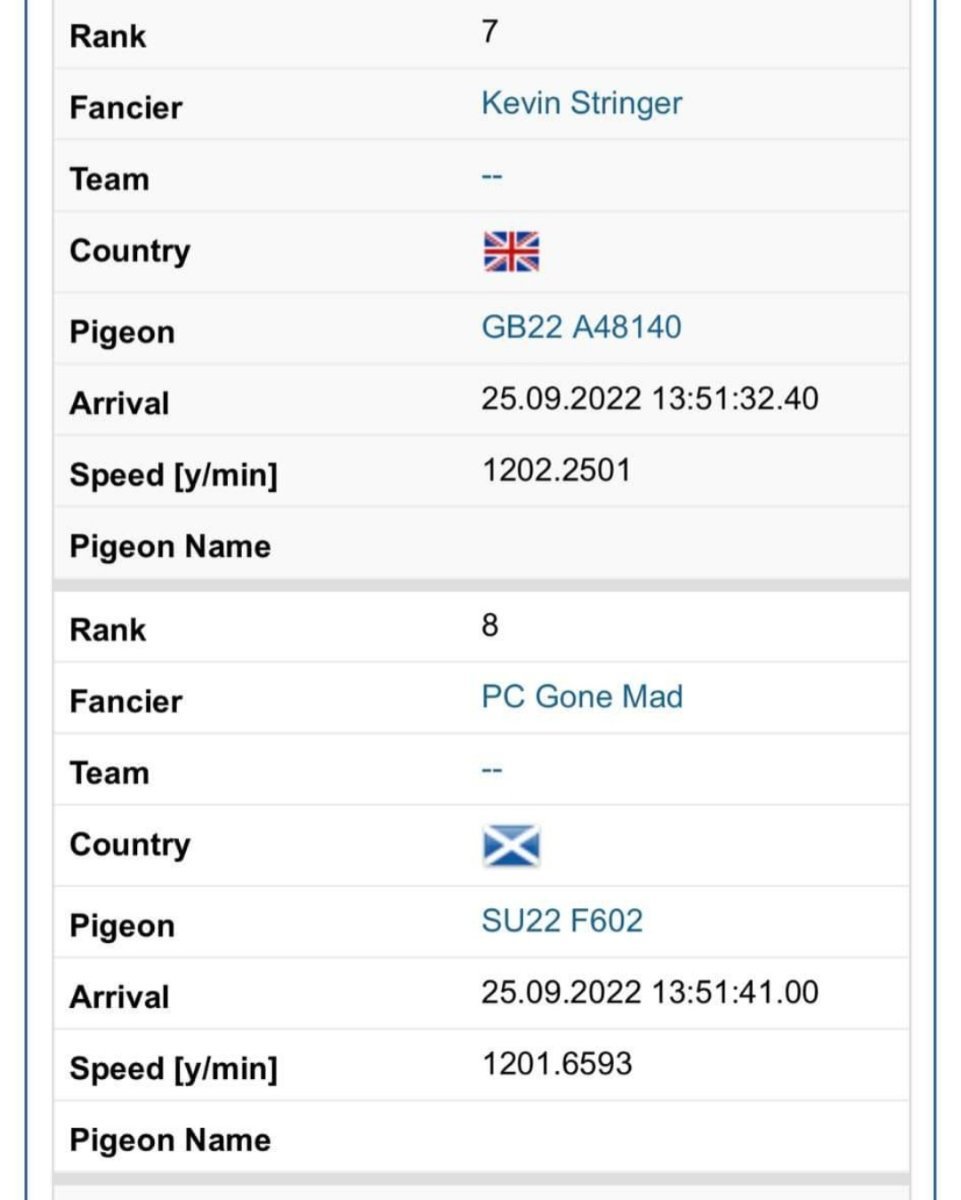Image resolution: width=961 pixels, height=1200 pixels.
Task: Open pigeon GB22 A48140 link
Action: click(x=581, y=327)
